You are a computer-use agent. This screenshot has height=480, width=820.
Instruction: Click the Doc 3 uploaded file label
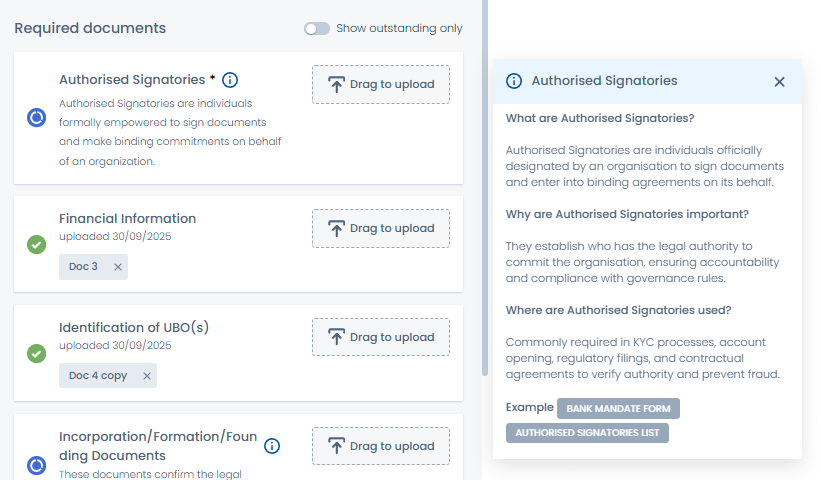83,267
